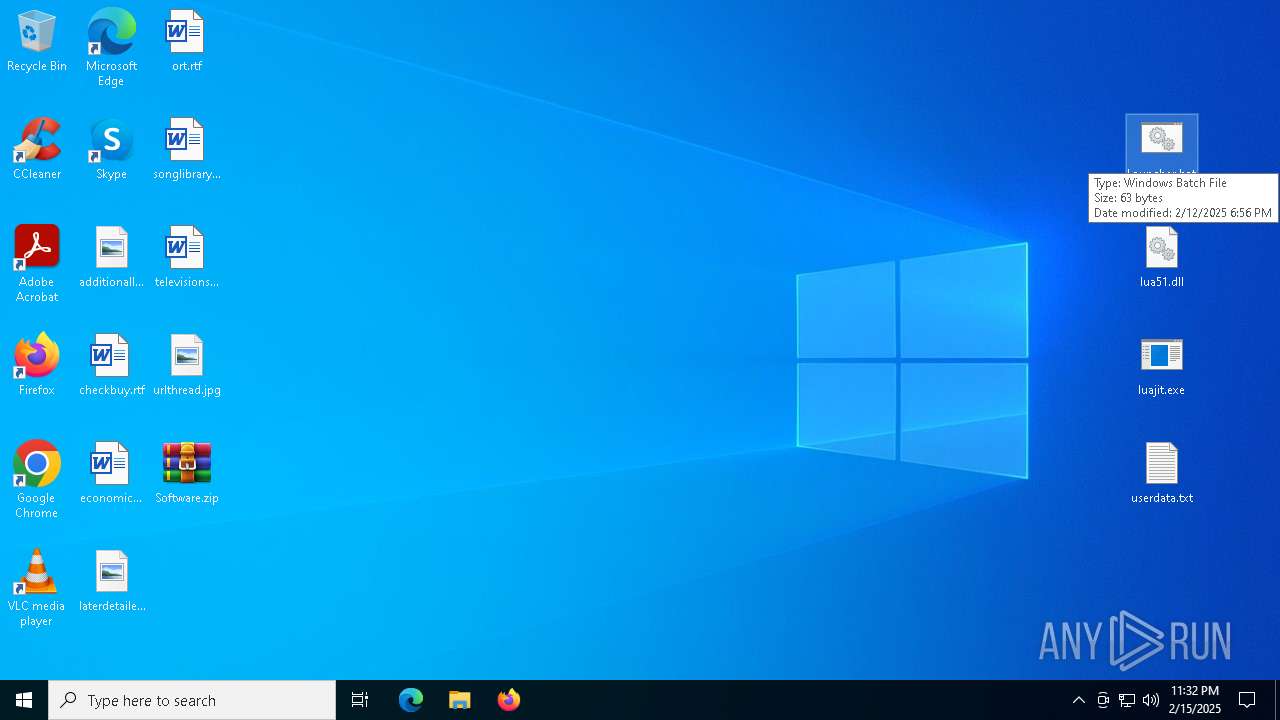1280x720 pixels.
Task: Select the CCleaner desktop shortcut
Action: [x=37, y=149]
